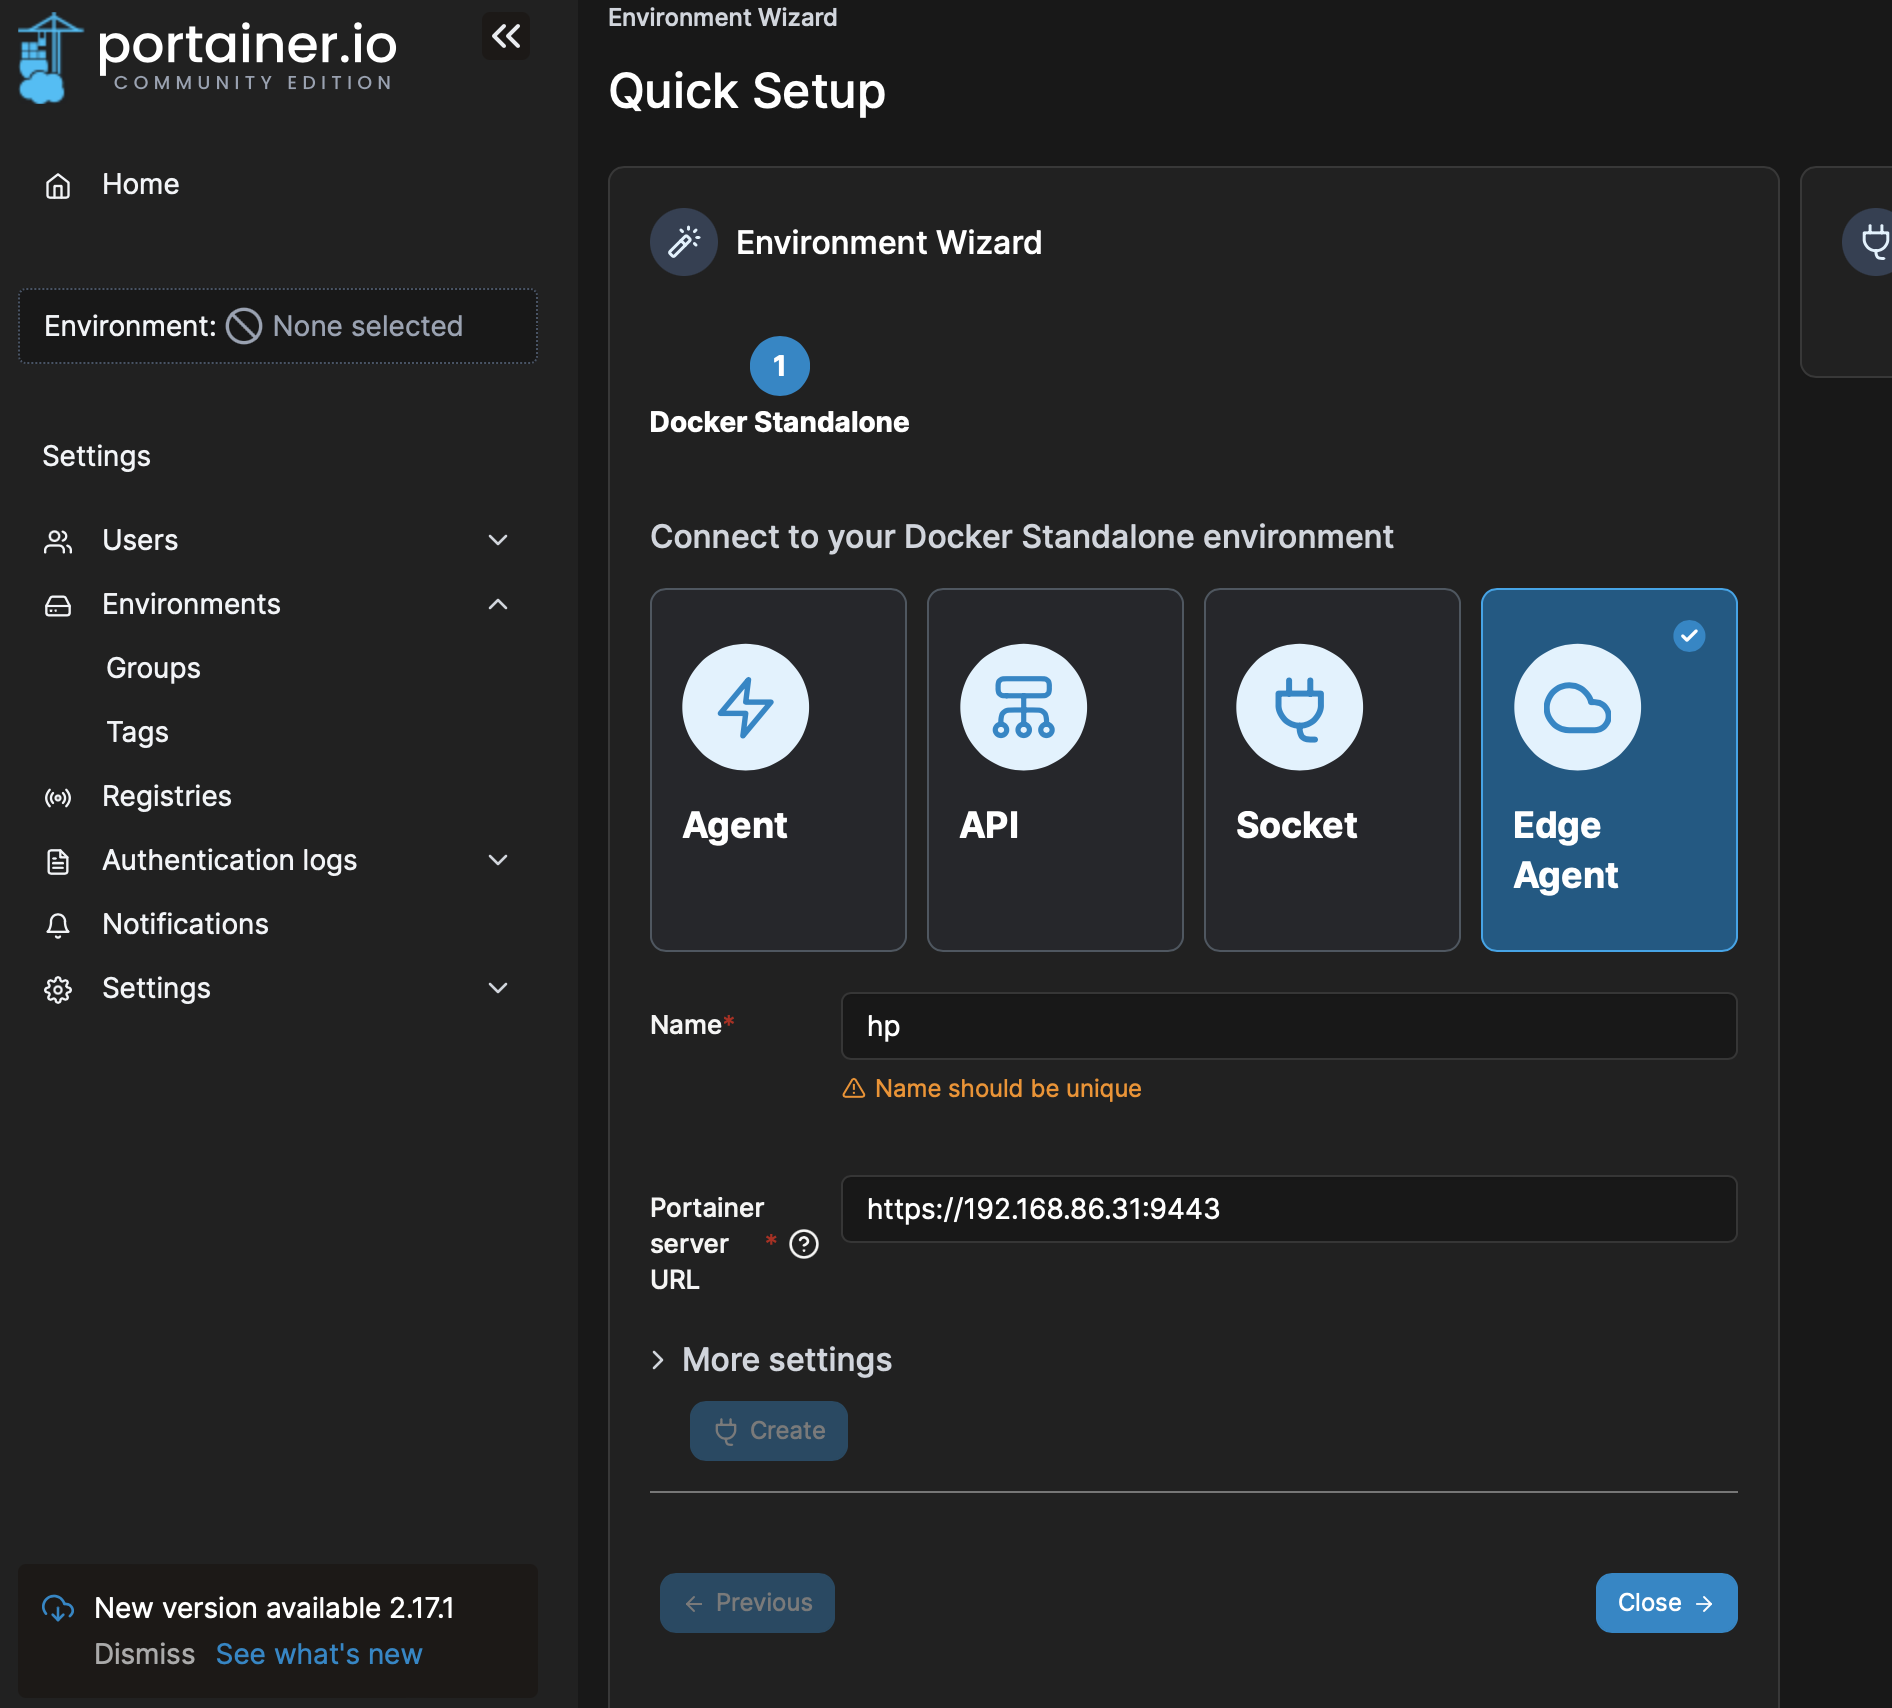1892x1708 pixels.
Task: Click the Environments drive icon
Action: (58, 605)
